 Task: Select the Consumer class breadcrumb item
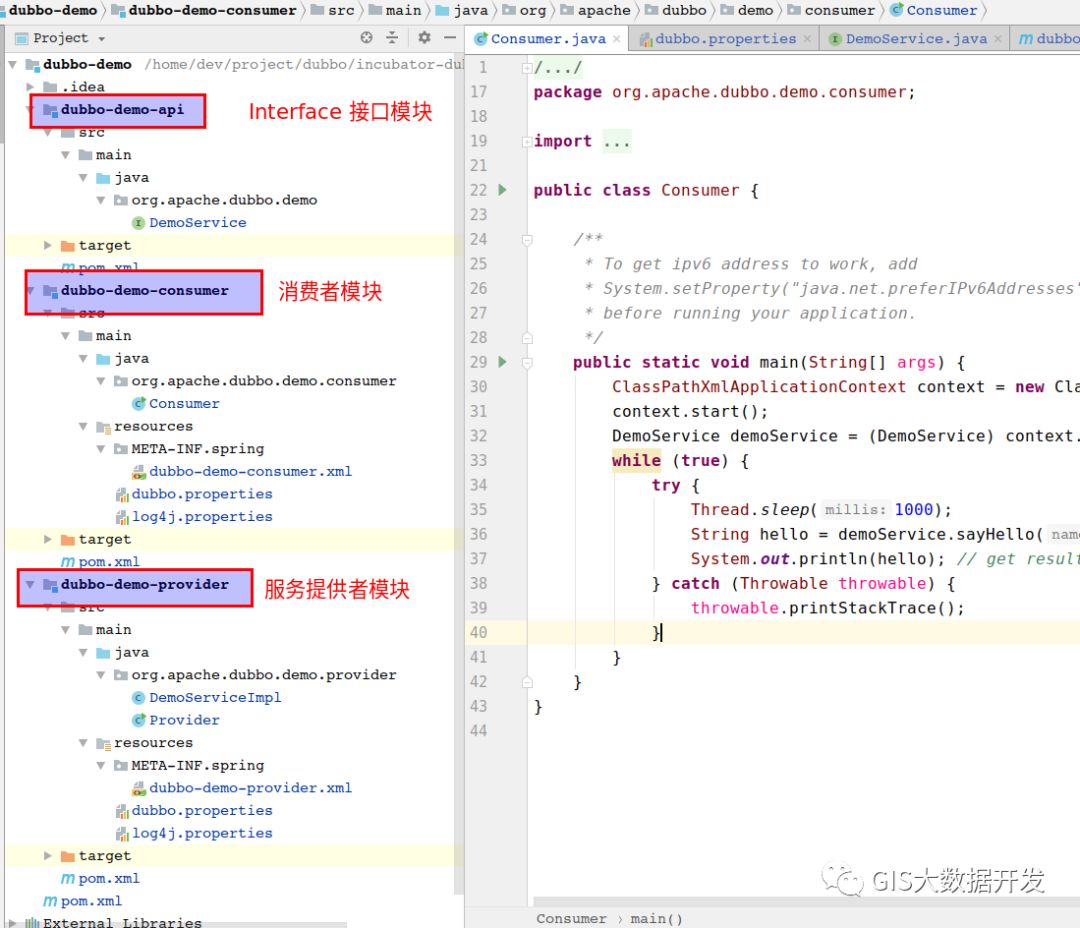pos(934,10)
